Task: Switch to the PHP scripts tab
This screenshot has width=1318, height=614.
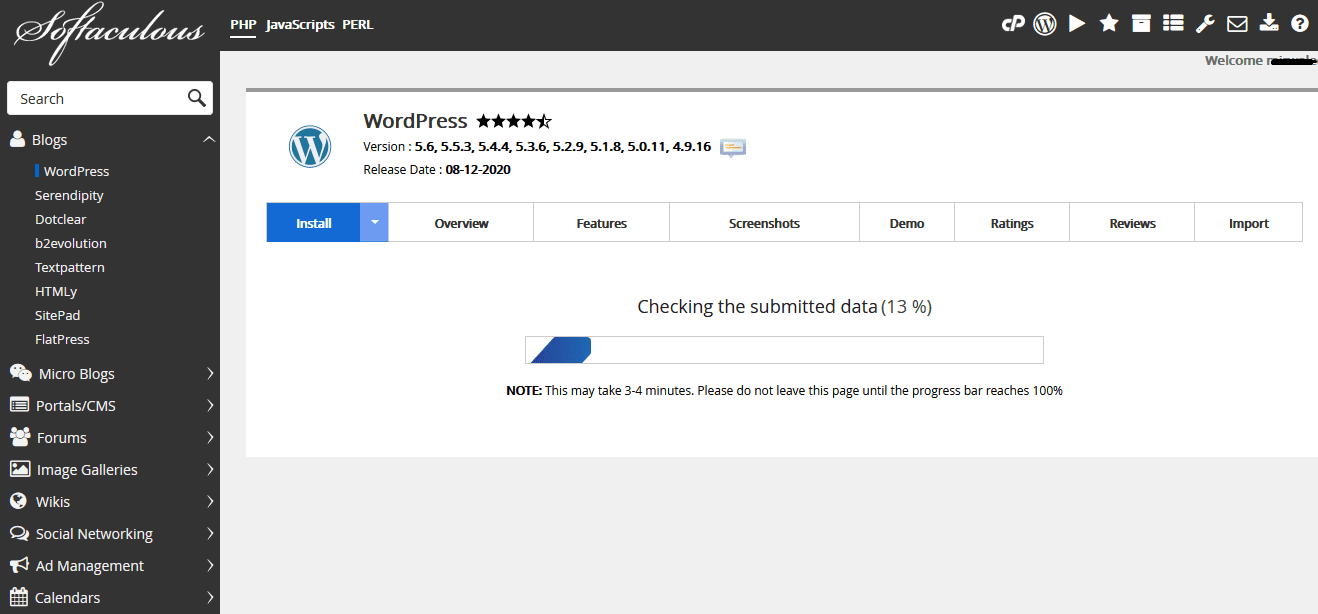Action: (243, 24)
